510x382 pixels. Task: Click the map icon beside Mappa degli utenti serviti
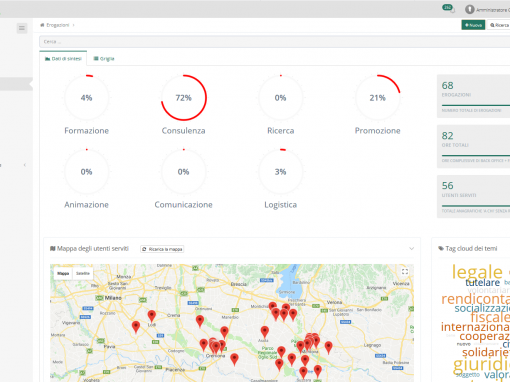53,248
